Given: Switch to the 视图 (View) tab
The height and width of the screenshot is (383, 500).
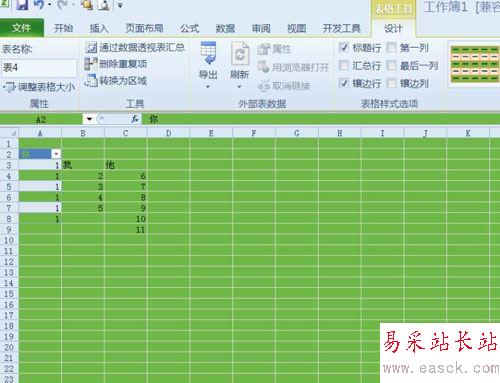Looking at the screenshot, I should (x=296, y=28).
